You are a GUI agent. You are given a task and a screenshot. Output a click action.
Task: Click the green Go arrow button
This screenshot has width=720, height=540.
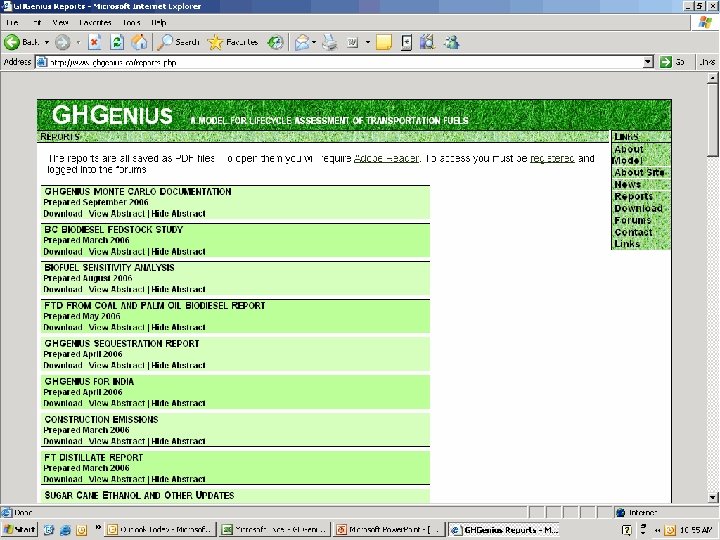pos(665,62)
